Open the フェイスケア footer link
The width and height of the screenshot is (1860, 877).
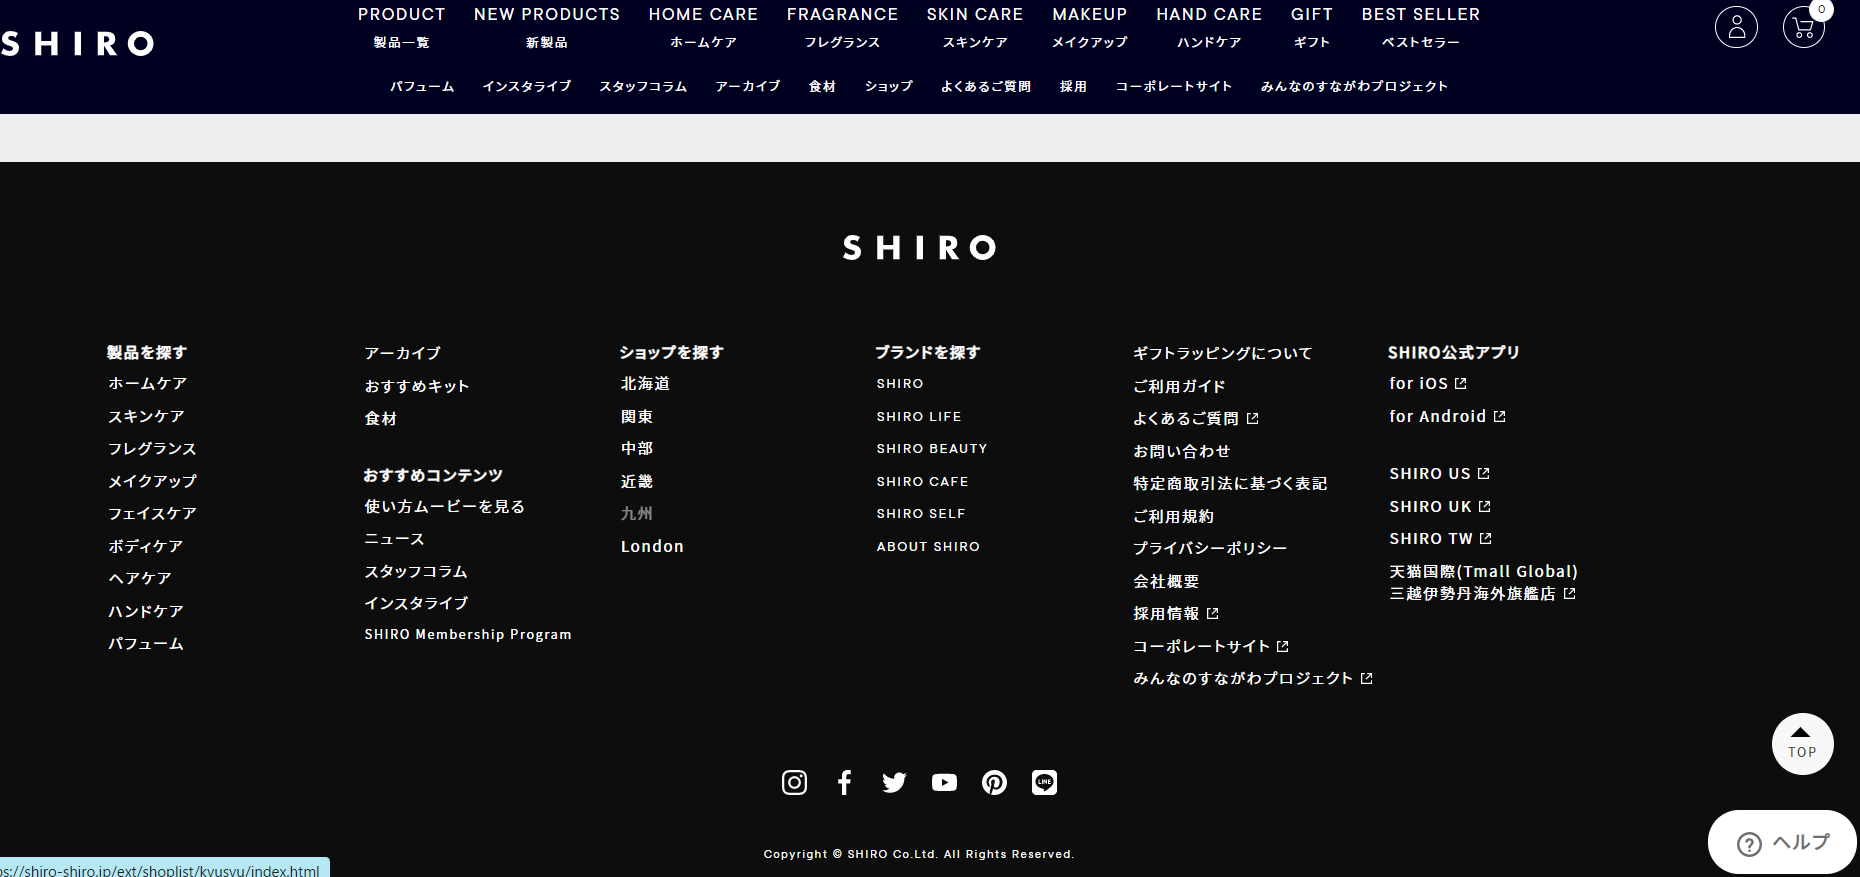click(x=152, y=513)
